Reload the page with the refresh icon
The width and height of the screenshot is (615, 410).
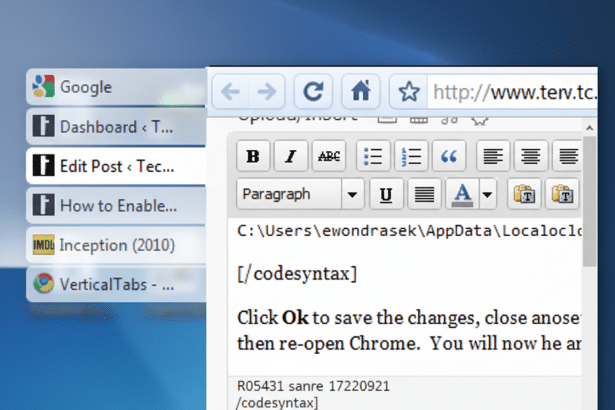click(313, 92)
